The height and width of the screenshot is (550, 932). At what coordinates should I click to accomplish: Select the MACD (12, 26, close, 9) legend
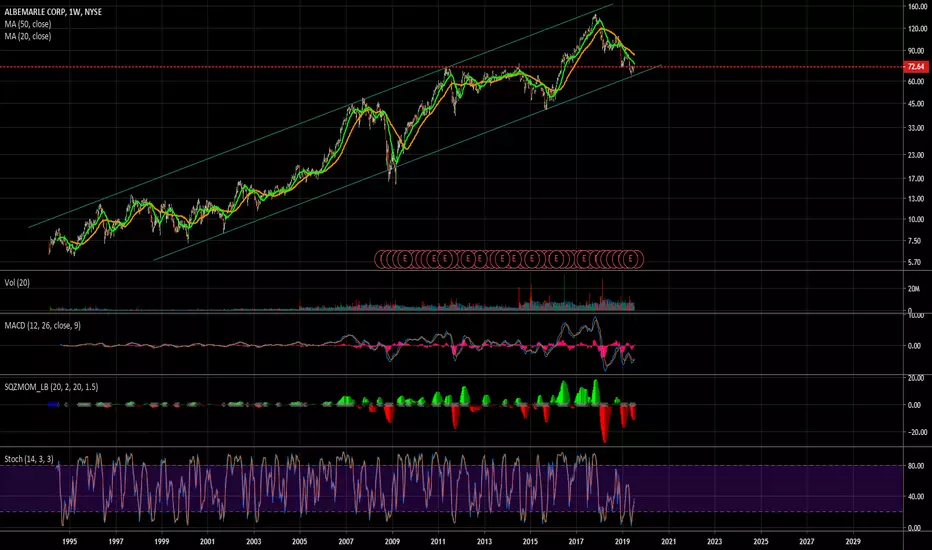(43, 326)
